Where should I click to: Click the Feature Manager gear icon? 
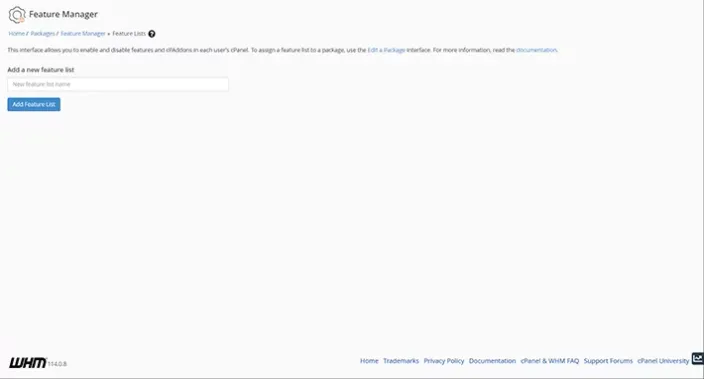pyautogui.click(x=17, y=15)
